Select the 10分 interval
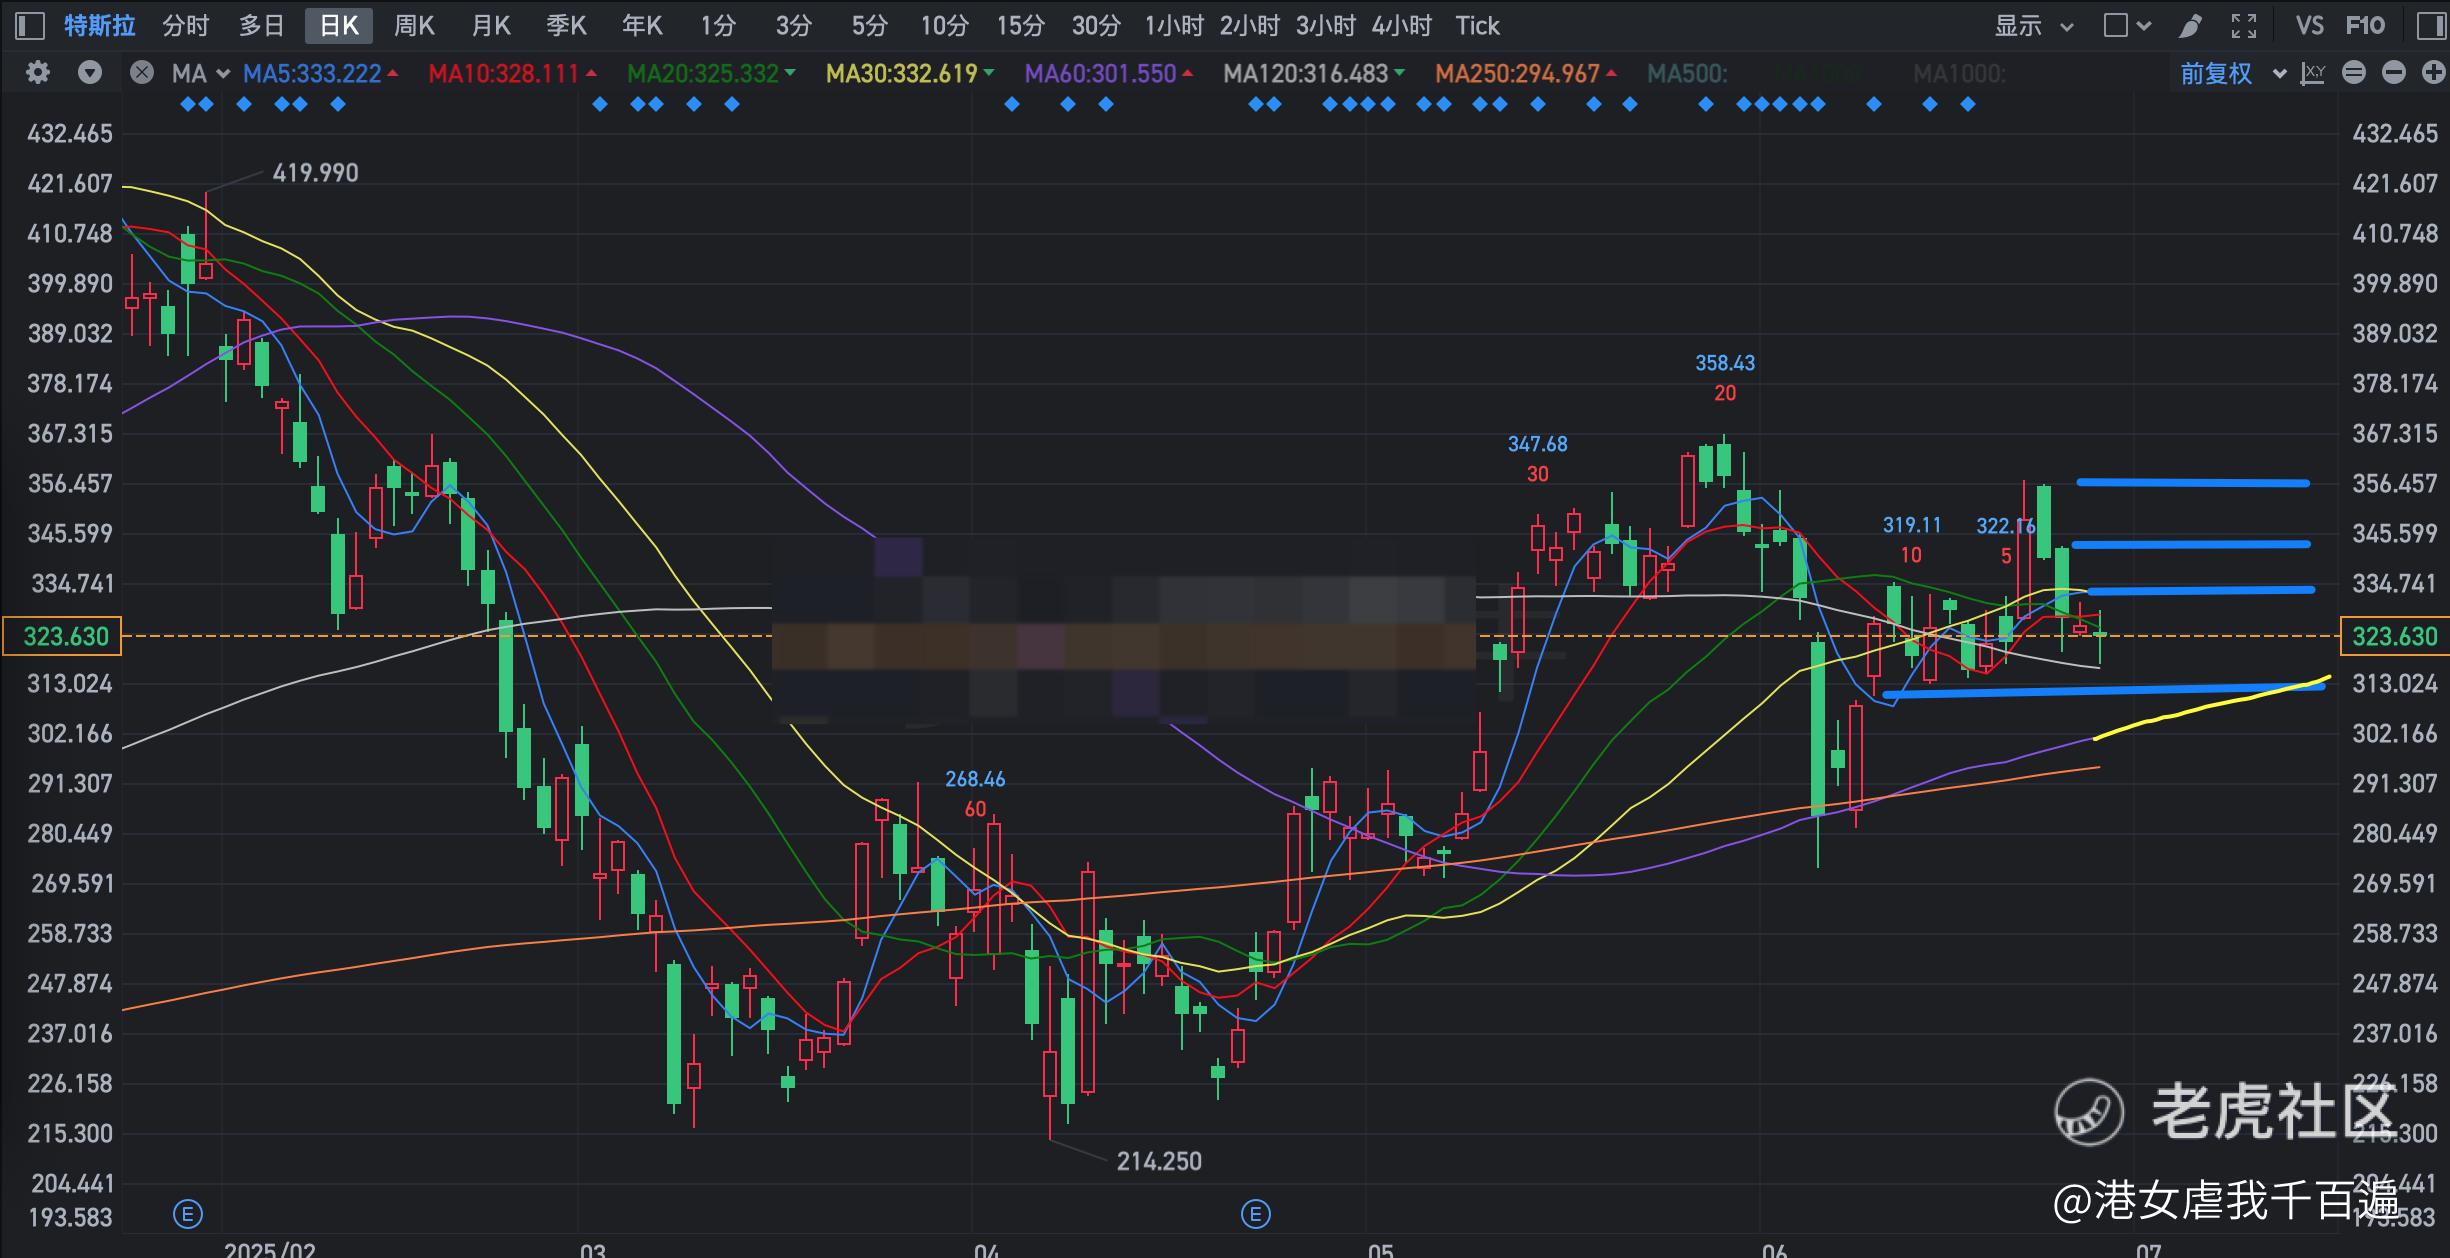2450x1258 pixels. tap(945, 25)
